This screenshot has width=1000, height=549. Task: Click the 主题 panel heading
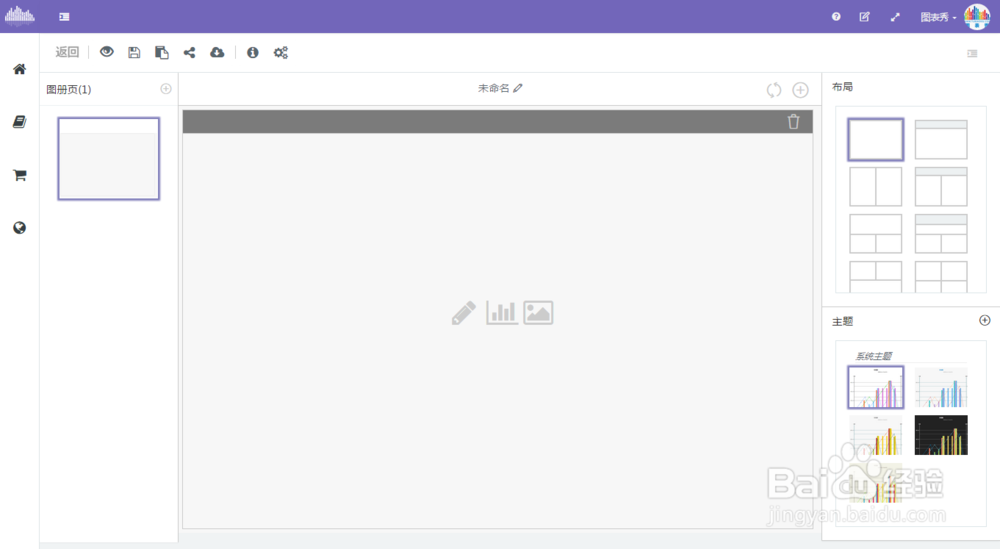pyautogui.click(x=842, y=321)
